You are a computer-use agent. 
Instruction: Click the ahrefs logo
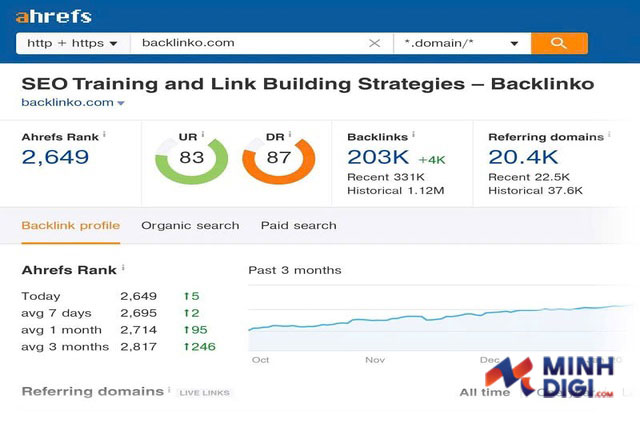53,17
